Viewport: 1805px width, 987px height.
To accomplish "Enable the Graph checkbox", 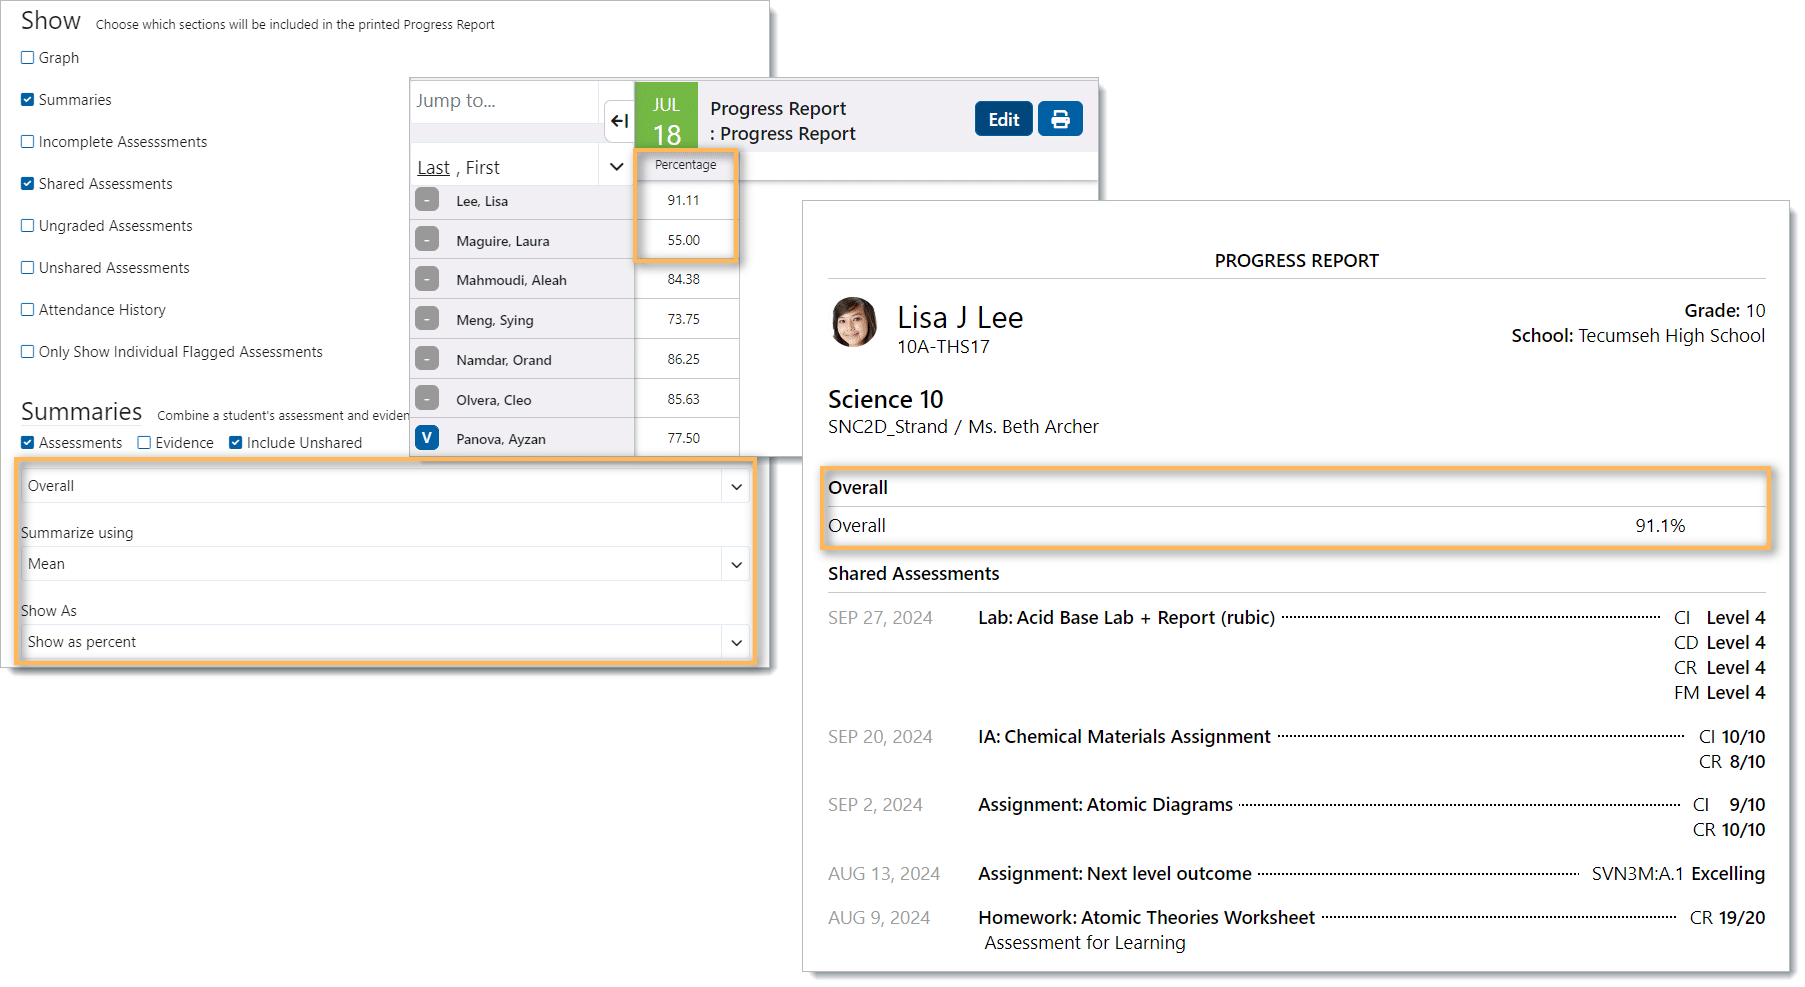I will pos(28,58).
